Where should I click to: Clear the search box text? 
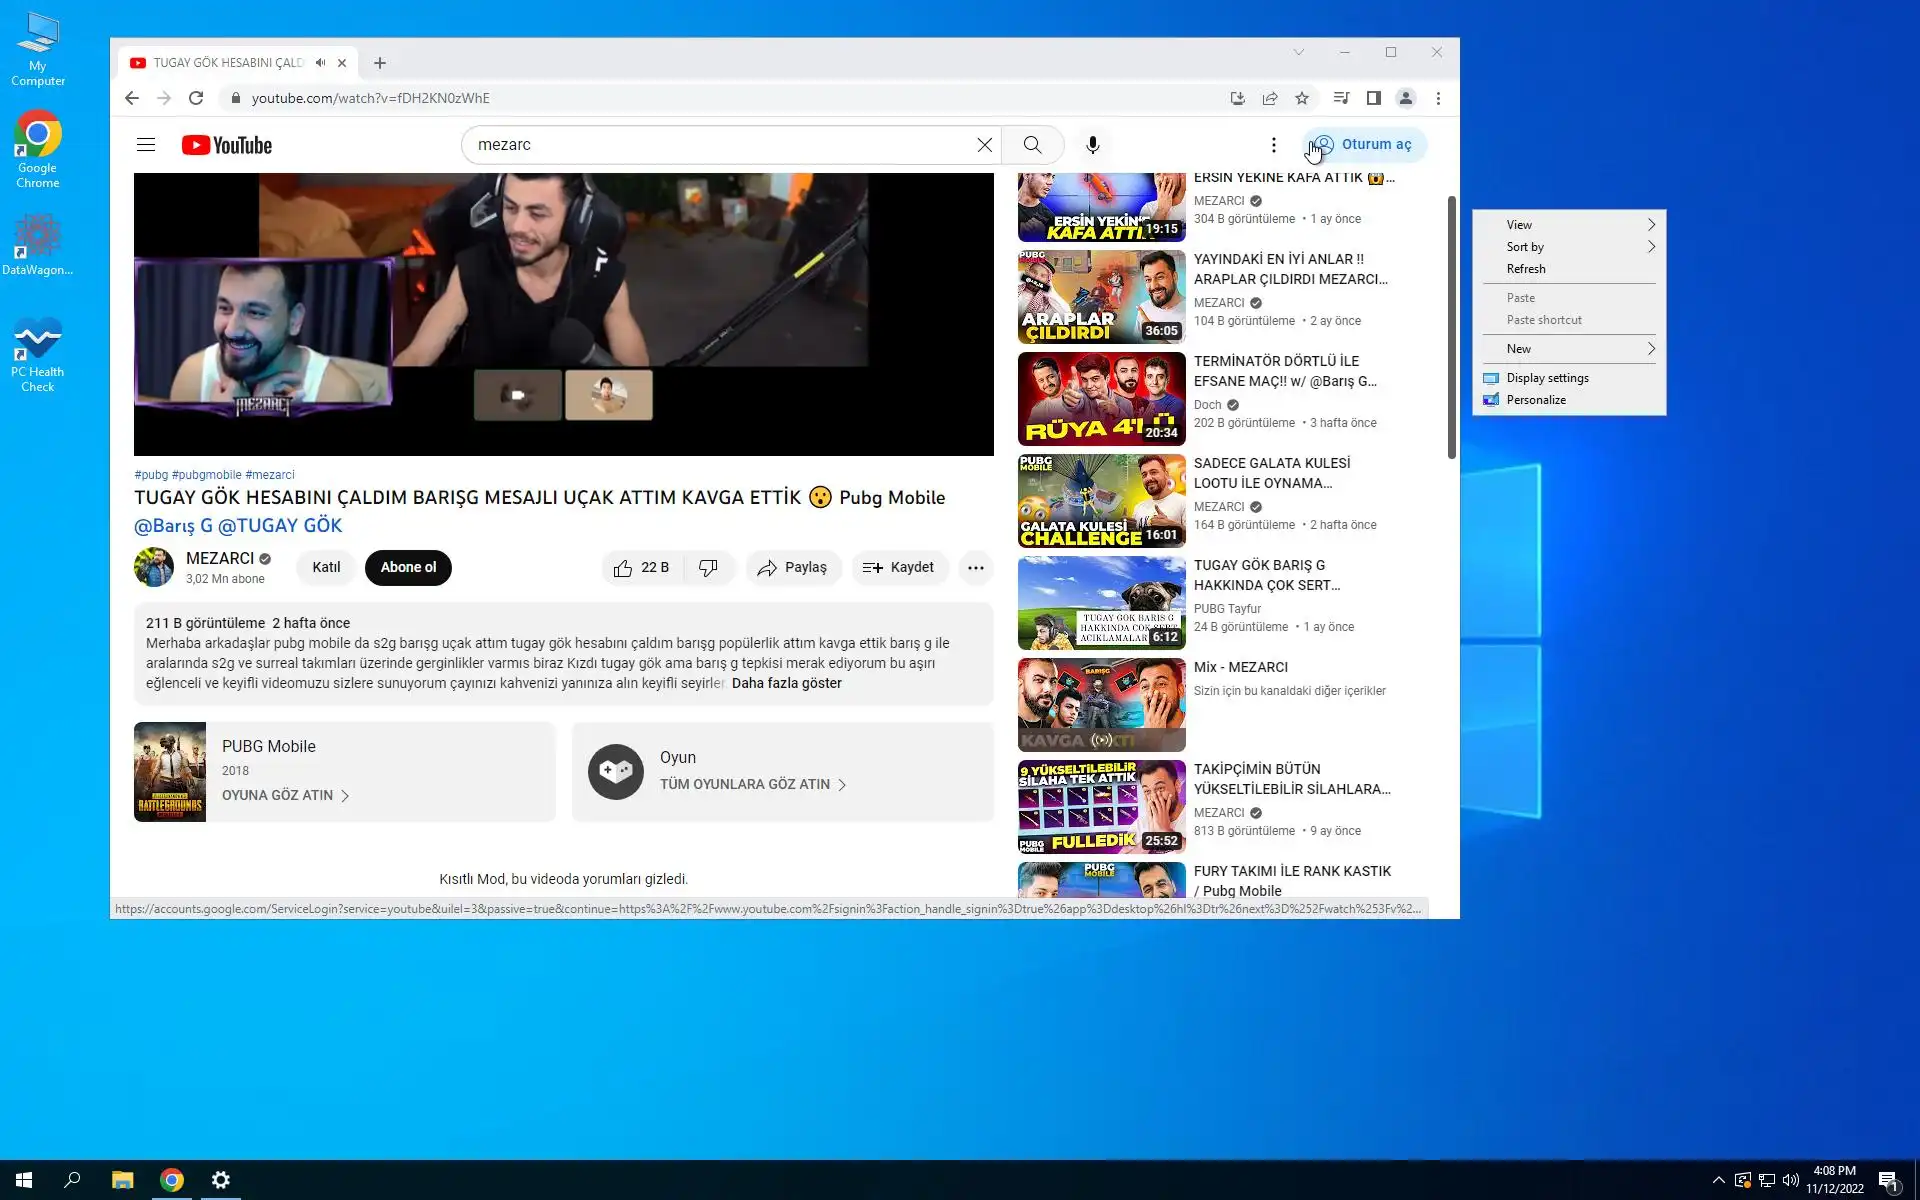click(984, 145)
